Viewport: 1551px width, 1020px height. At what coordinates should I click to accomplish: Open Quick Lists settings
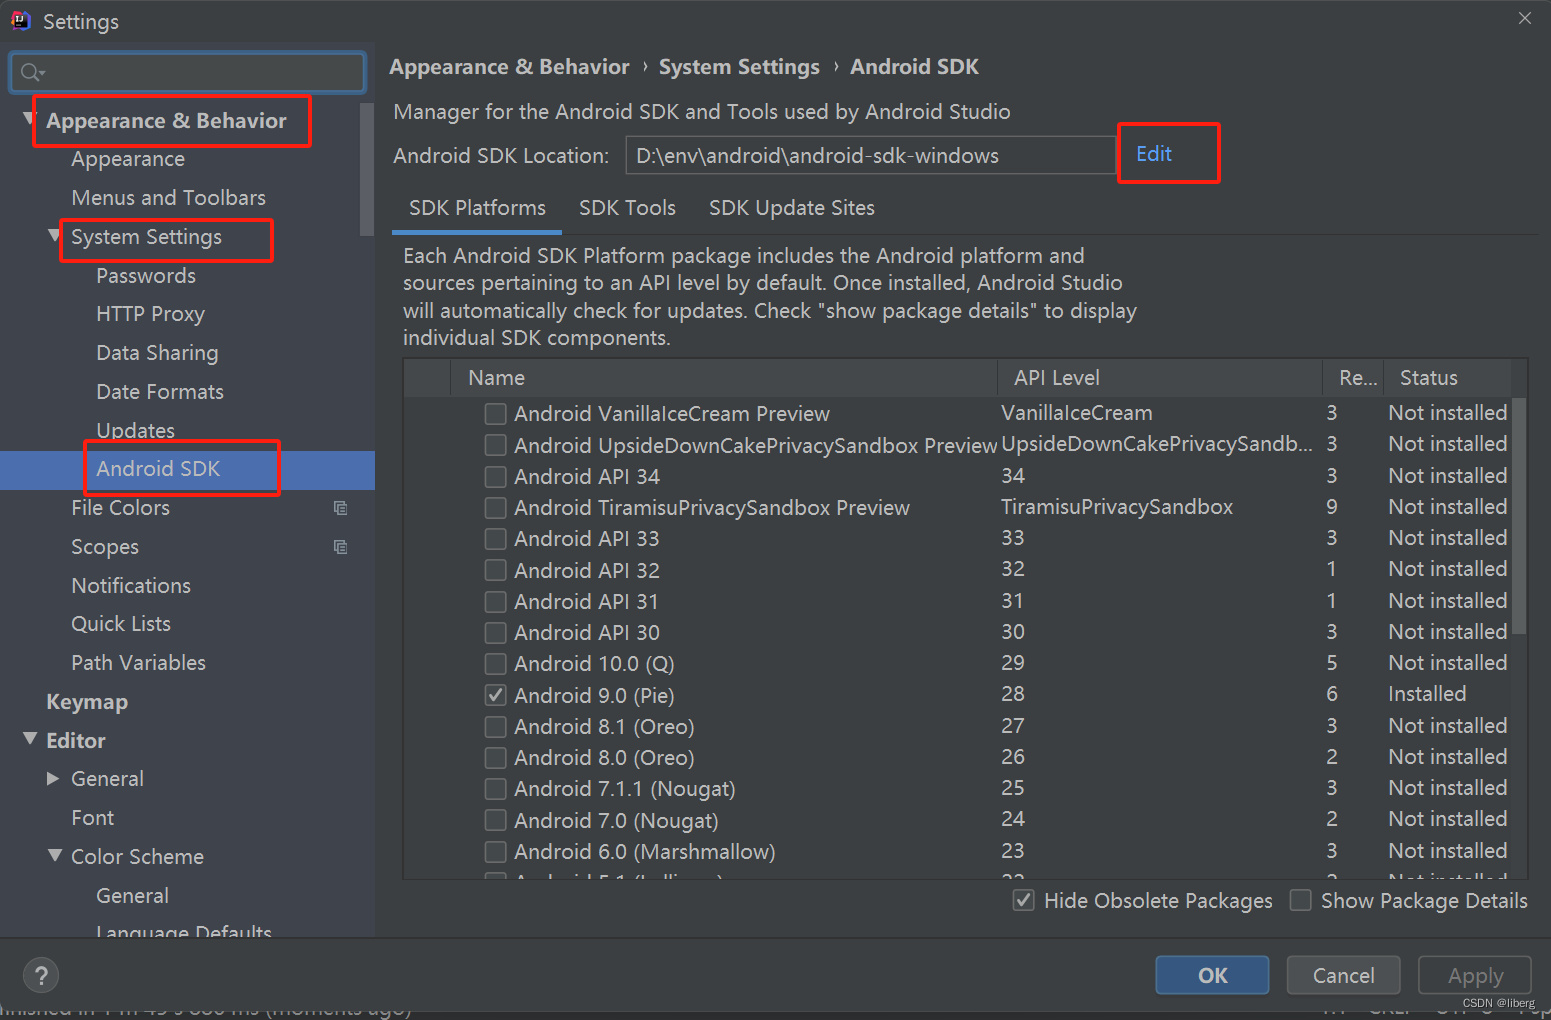pos(121,624)
